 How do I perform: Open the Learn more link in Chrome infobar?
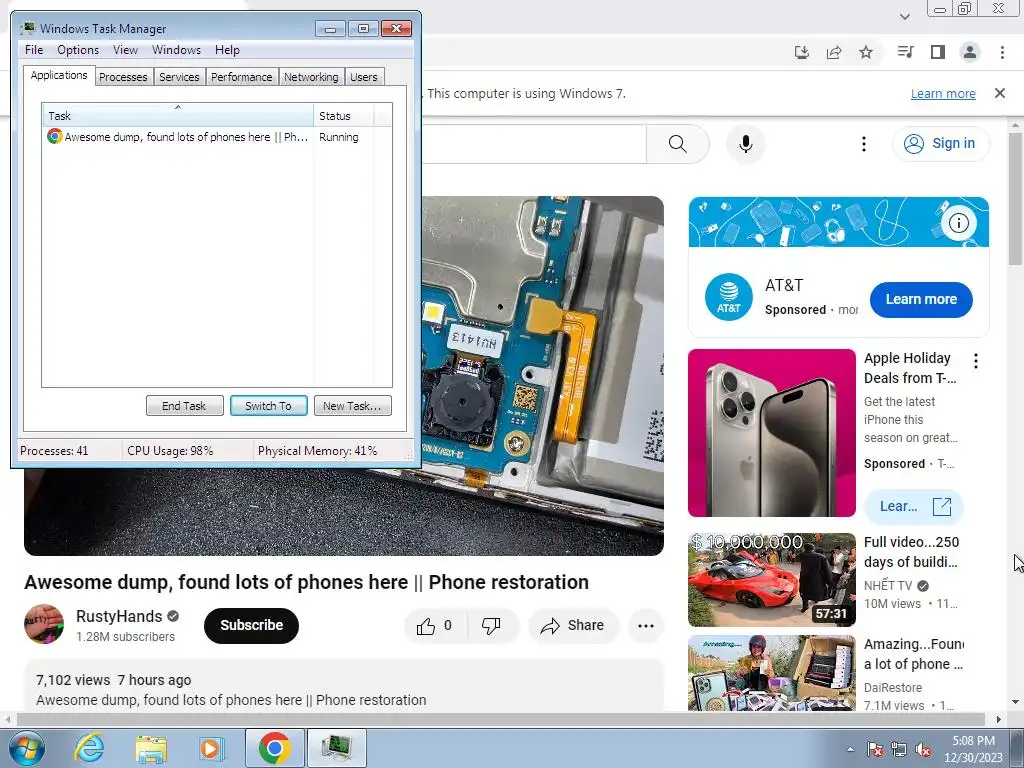(943, 93)
